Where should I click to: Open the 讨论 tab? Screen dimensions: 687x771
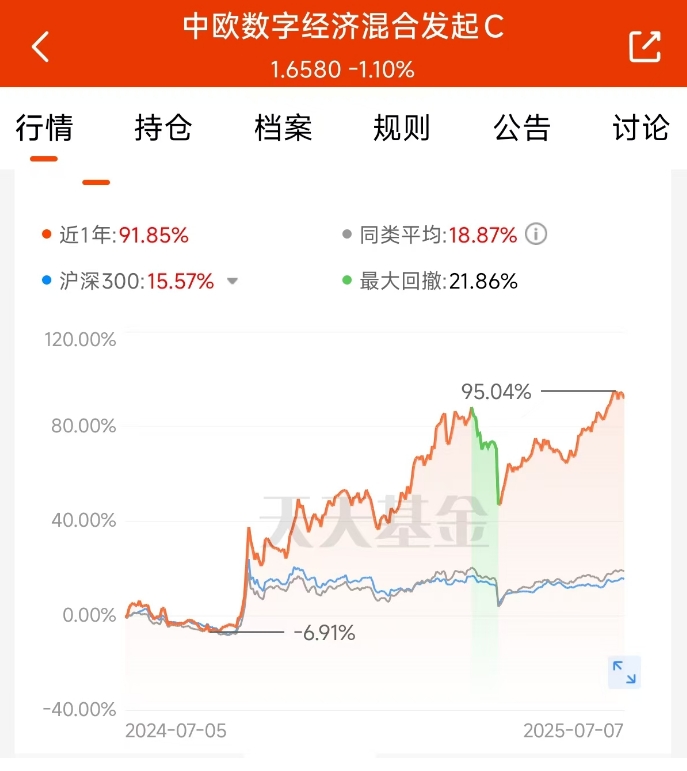pos(641,128)
